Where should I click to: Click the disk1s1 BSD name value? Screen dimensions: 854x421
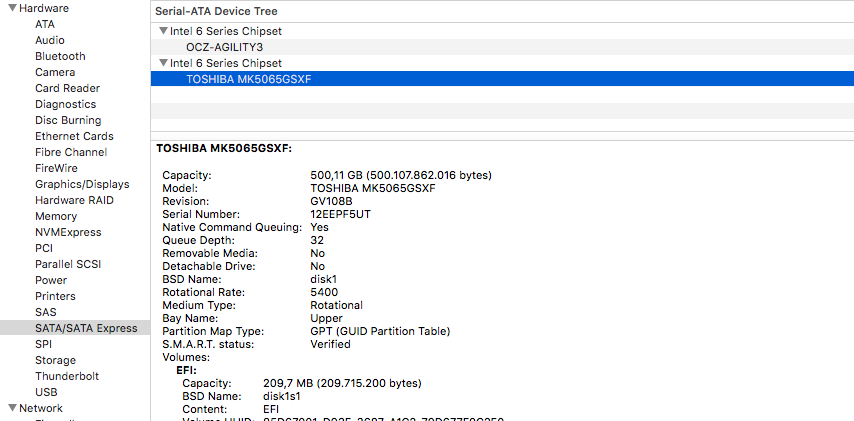point(281,396)
